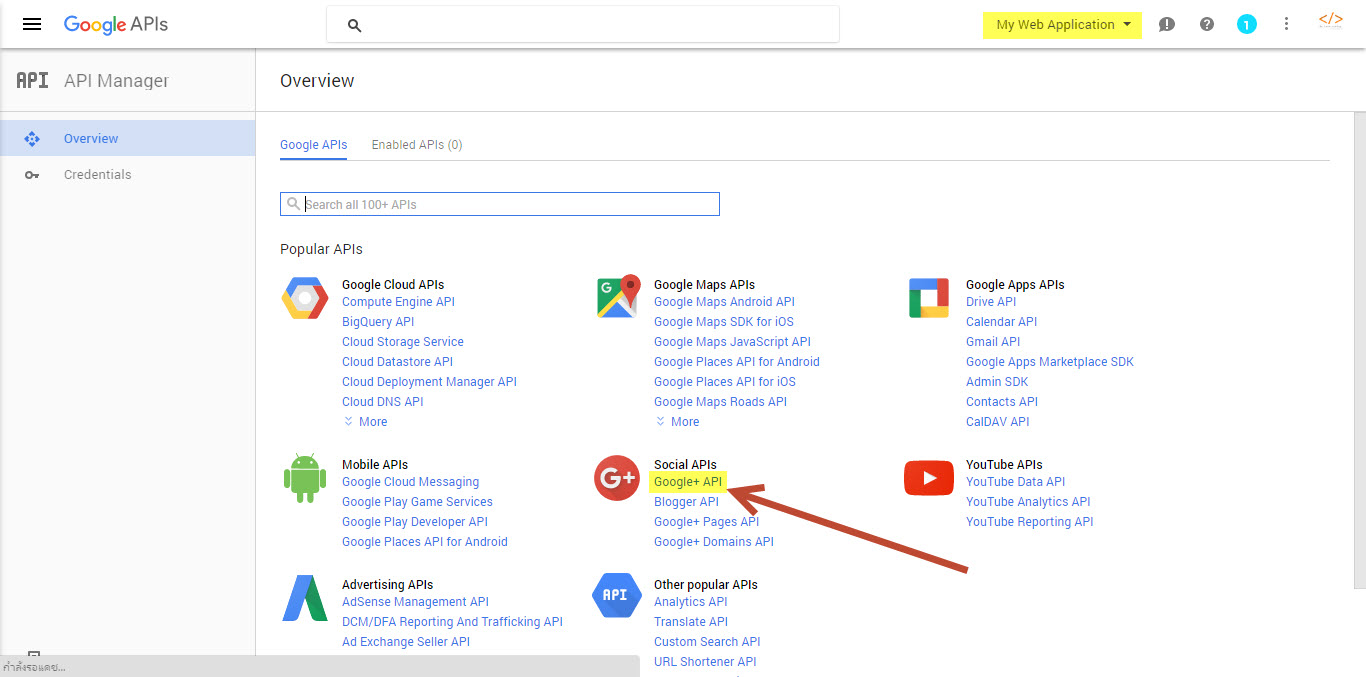Open Google Maps Roads API link
The image size is (1366, 677).
720,402
